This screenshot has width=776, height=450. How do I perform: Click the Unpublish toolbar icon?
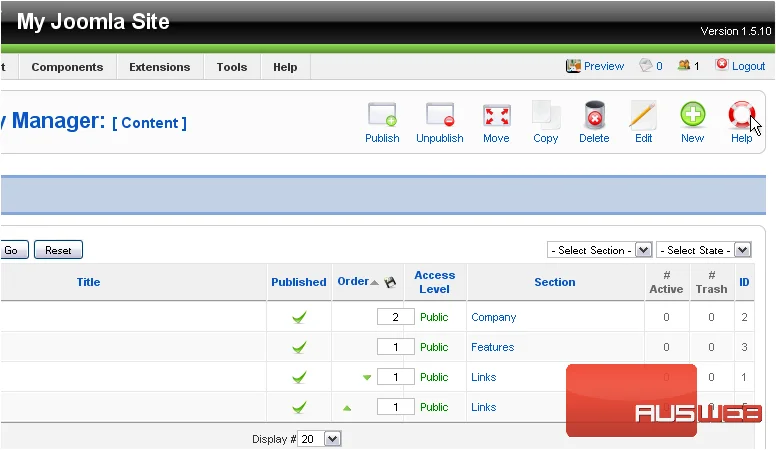point(440,114)
